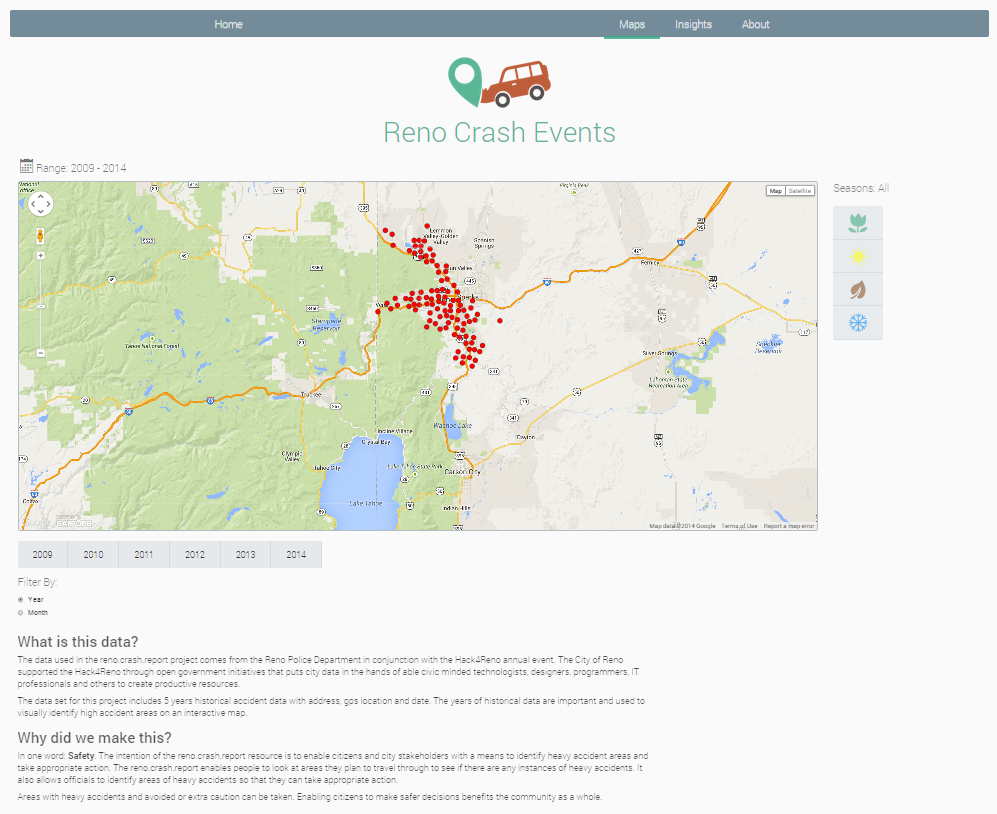
Task: Click the map zoom slider track
Action: click(x=41, y=304)
